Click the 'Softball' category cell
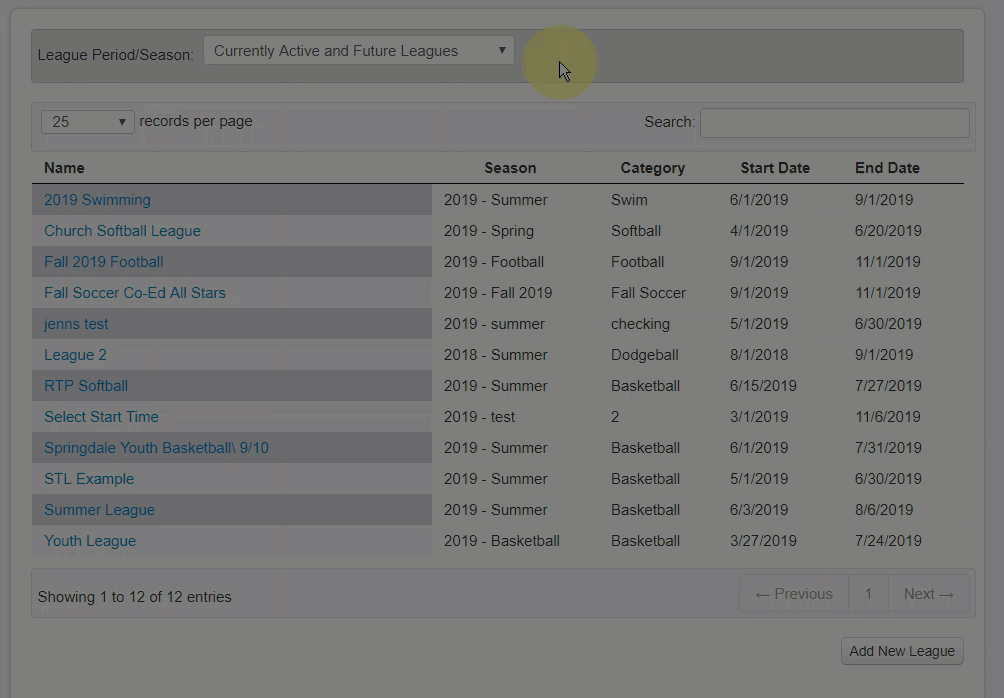The width and height of the screenshot is (1004, 698). [636, 231]
